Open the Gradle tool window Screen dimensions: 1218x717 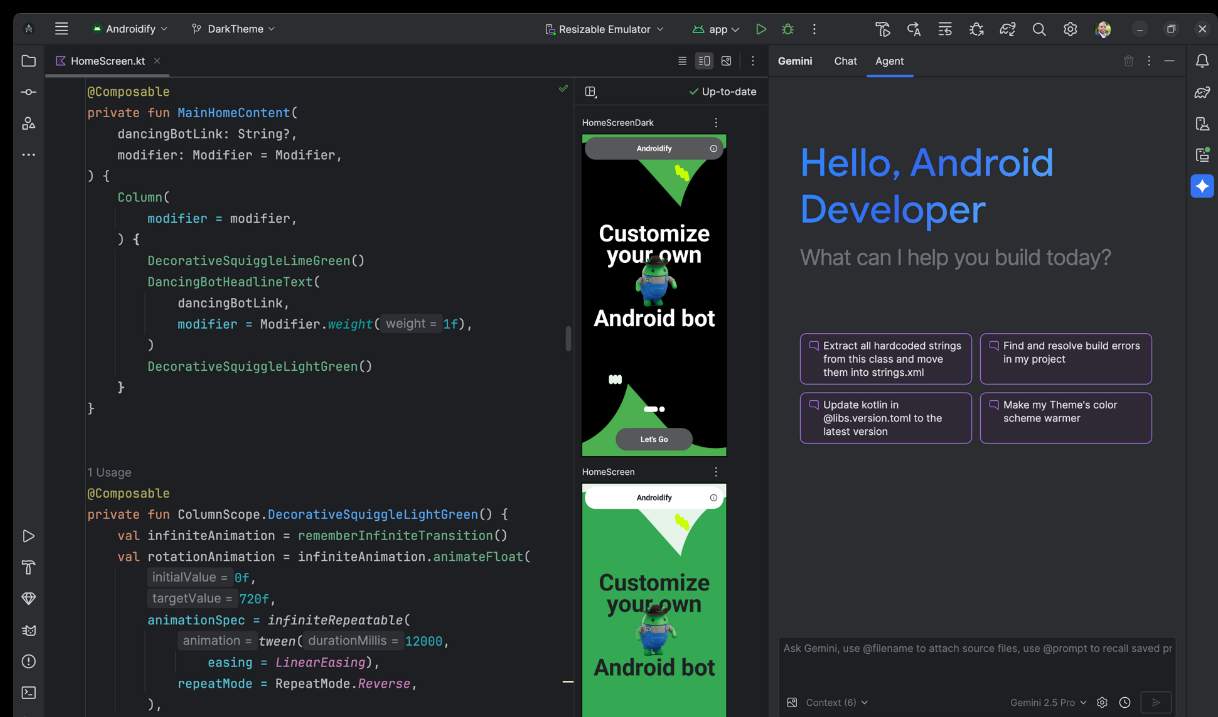click(1203, 94)
